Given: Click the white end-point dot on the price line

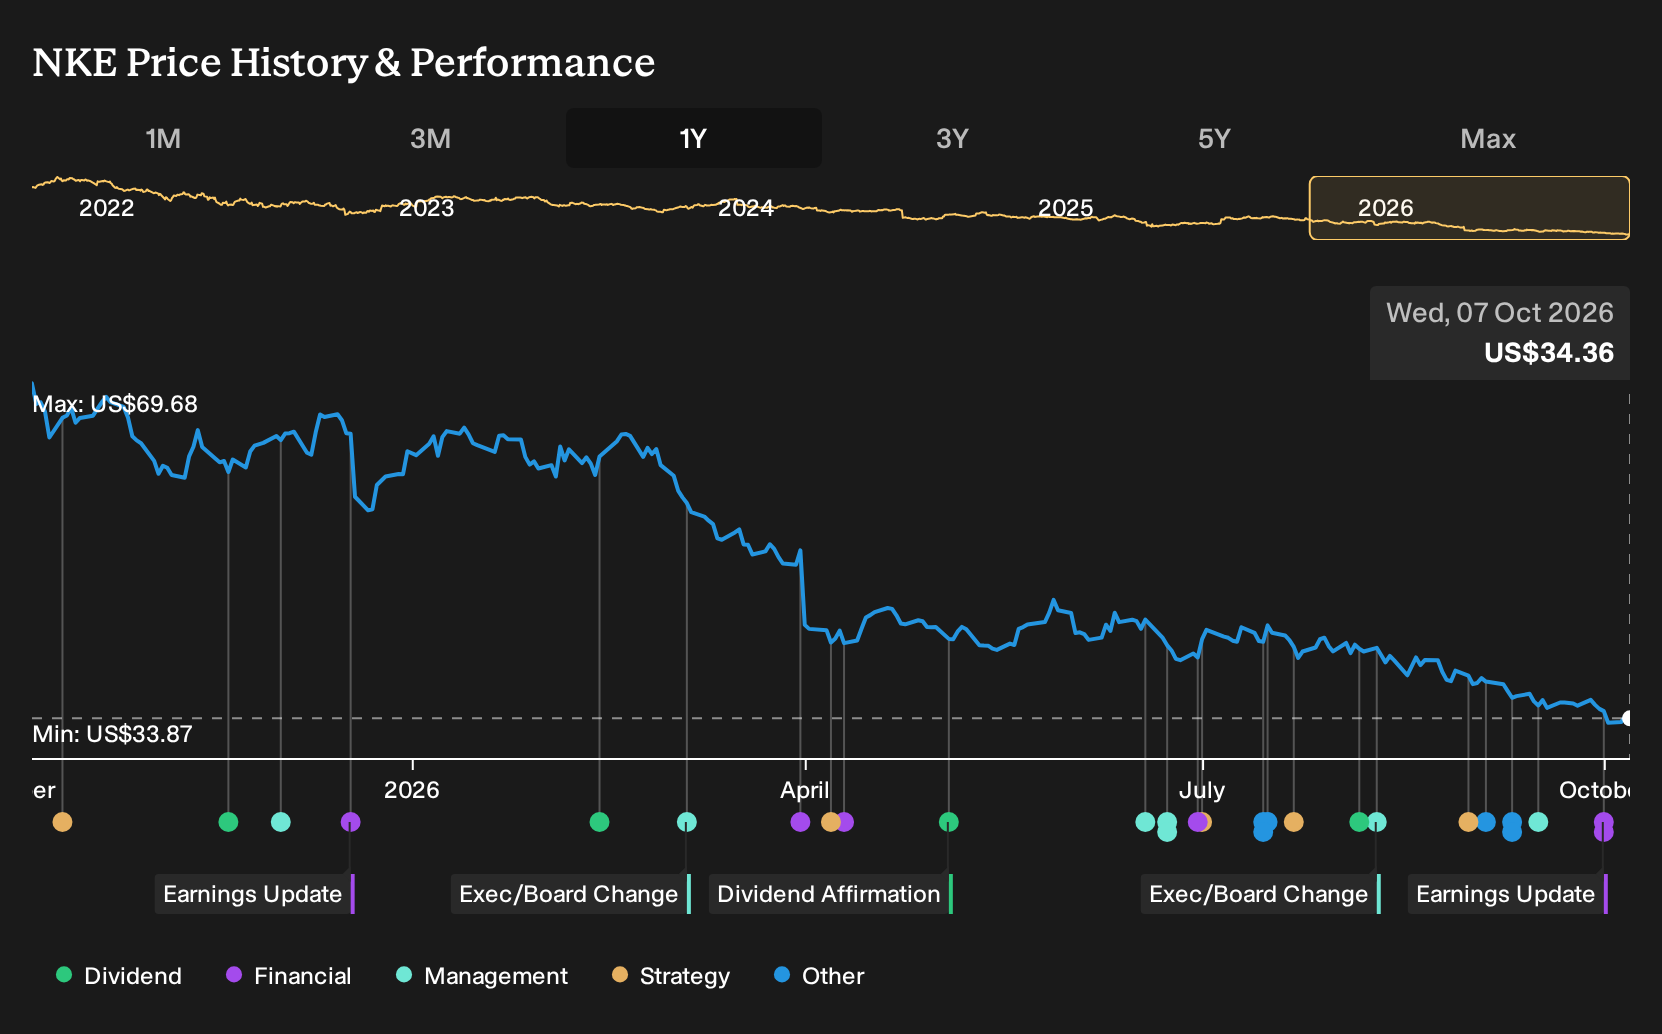Looking at the screenshot, I should 1627,718.
